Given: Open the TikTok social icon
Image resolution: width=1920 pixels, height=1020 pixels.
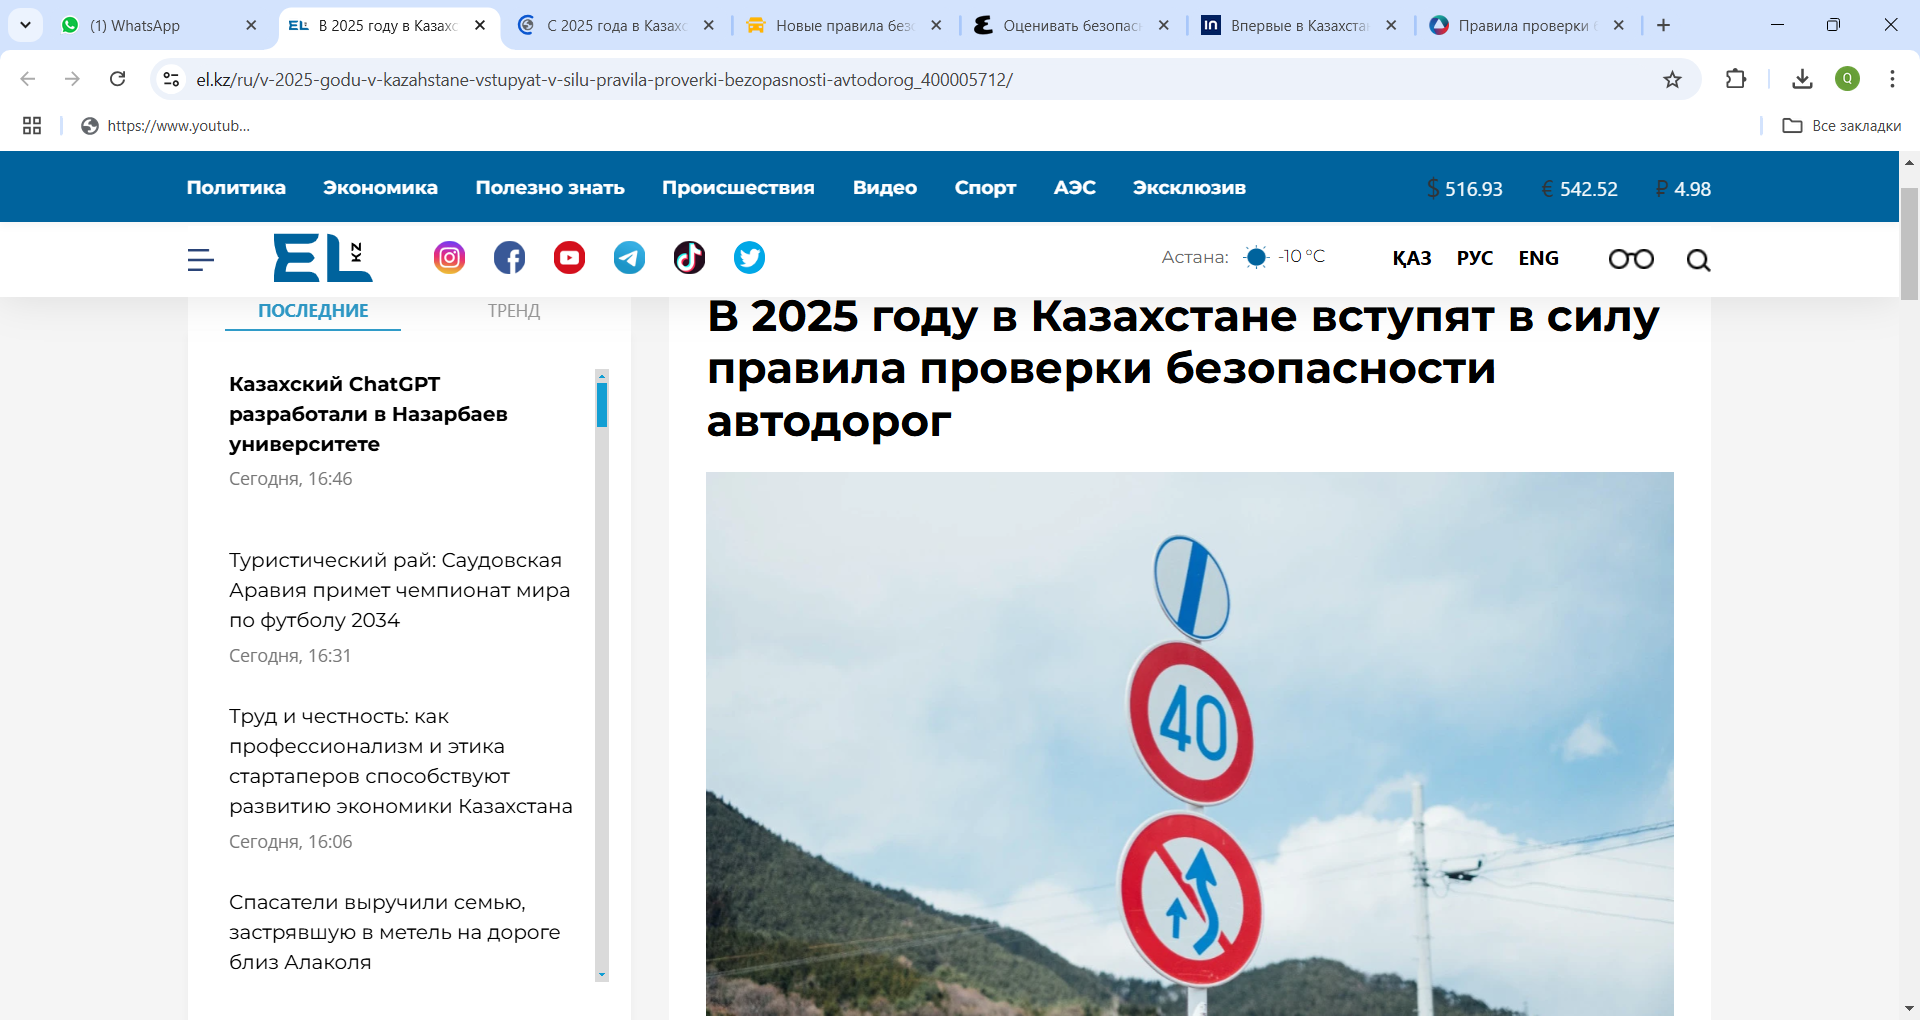Looking at the screenshot, I should coord(689,258).
